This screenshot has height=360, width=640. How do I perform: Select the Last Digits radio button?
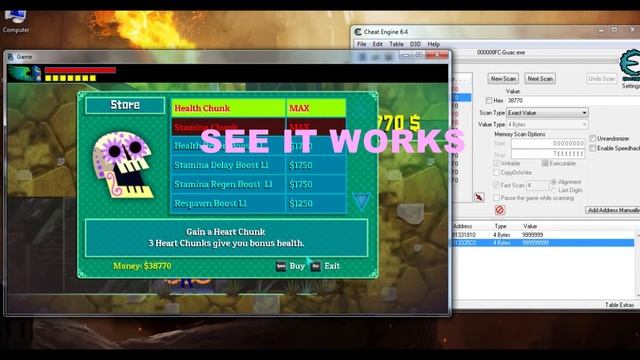tap(554, 190)
